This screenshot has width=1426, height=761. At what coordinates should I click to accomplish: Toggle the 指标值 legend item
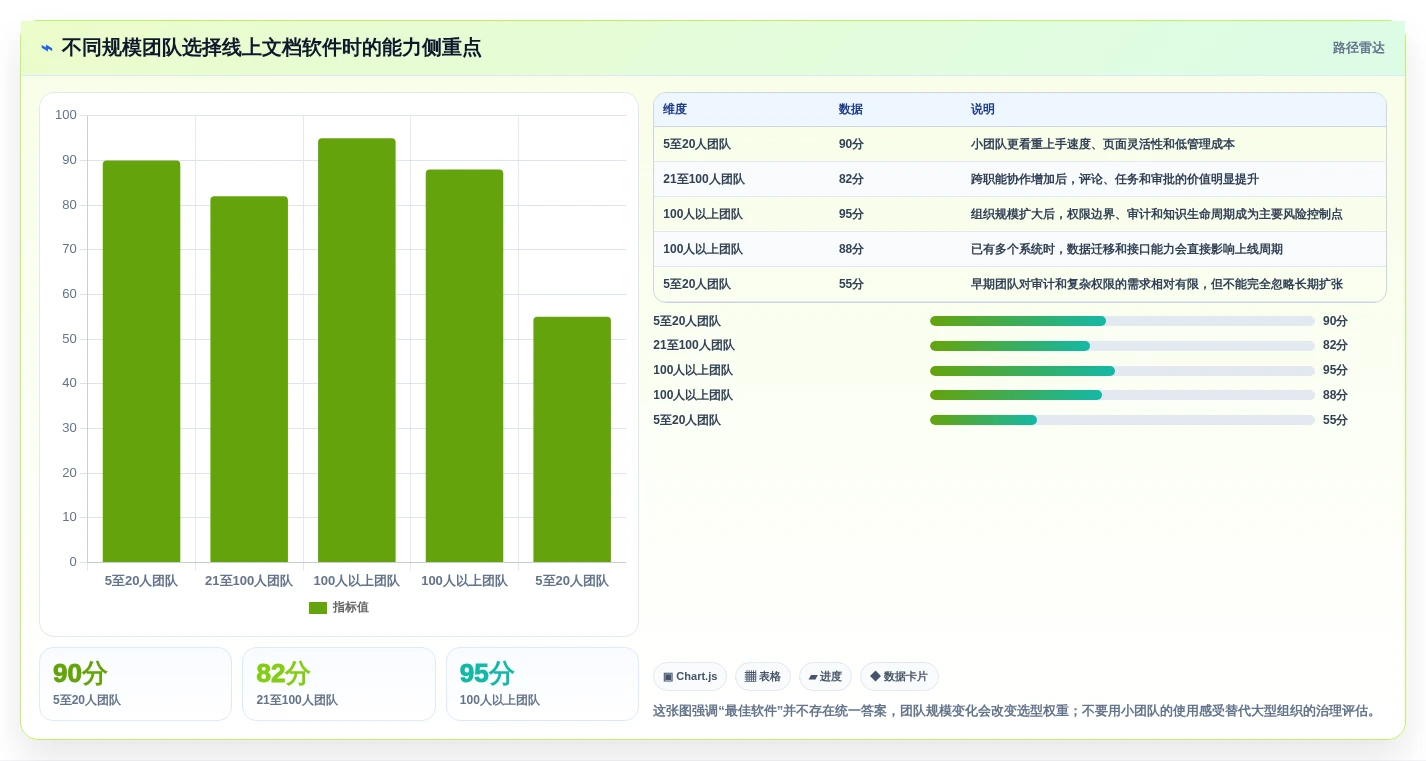[339, 607]
